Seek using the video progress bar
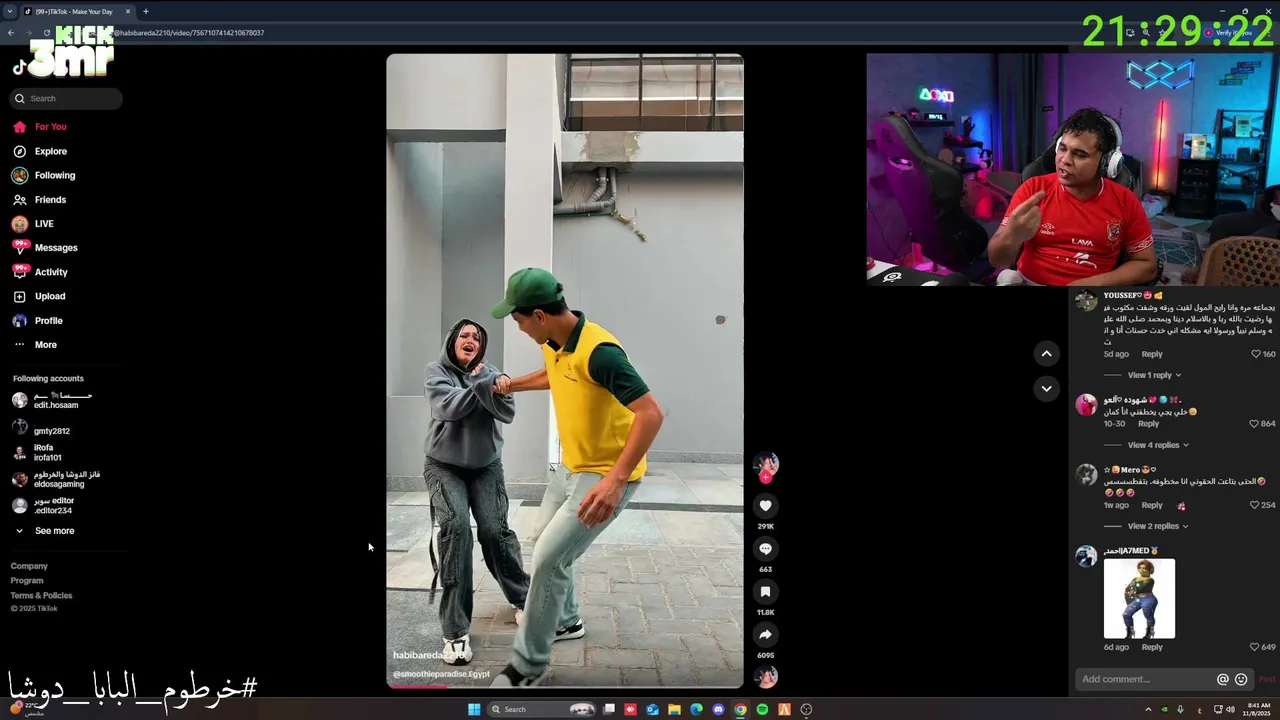Image resolution: width=1280 pixels, height=720 pixels. [x=565, y=686]
